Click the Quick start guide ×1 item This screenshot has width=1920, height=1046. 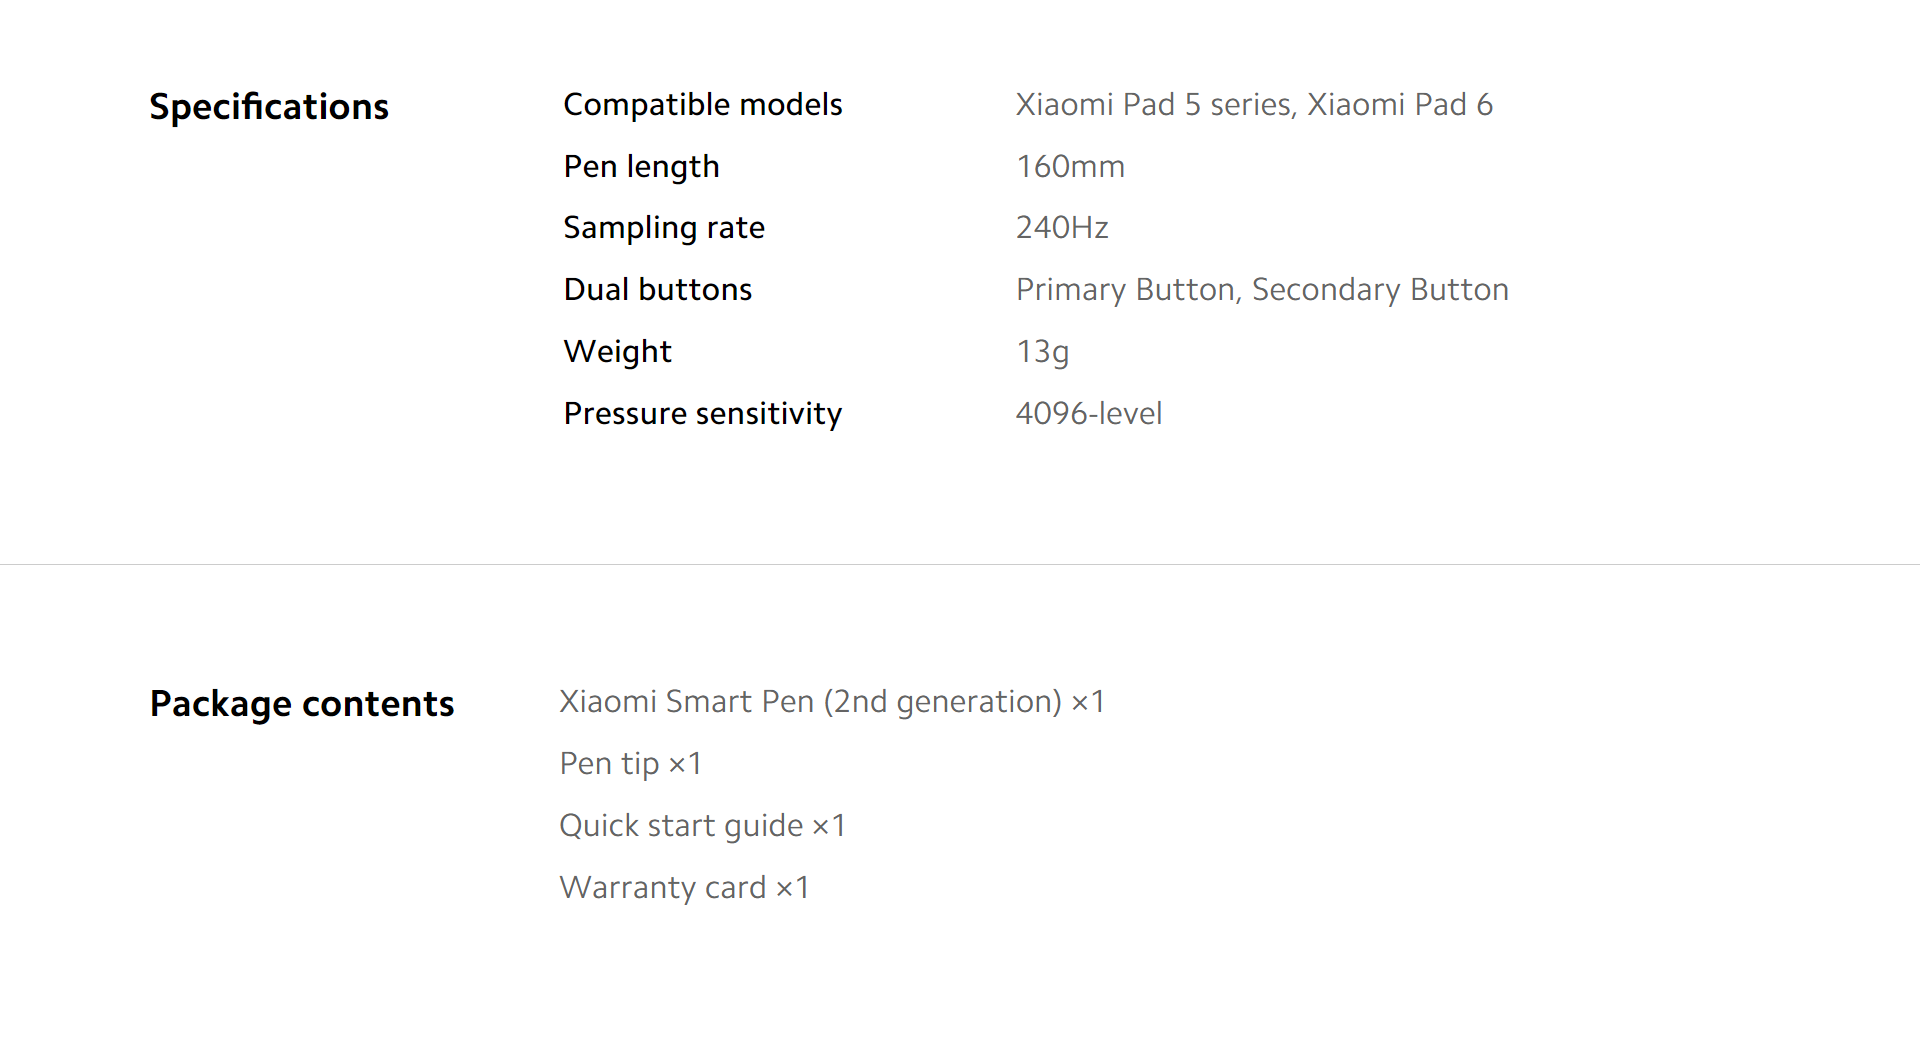[703, 826]
